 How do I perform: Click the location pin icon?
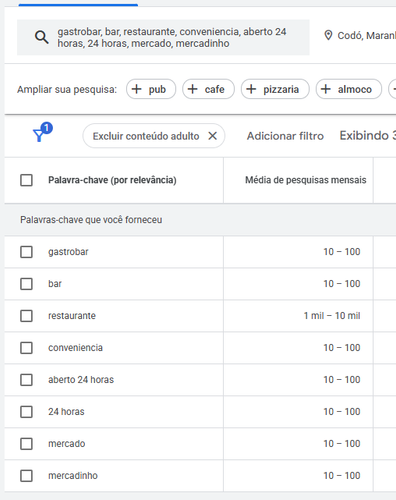(328, 35)
